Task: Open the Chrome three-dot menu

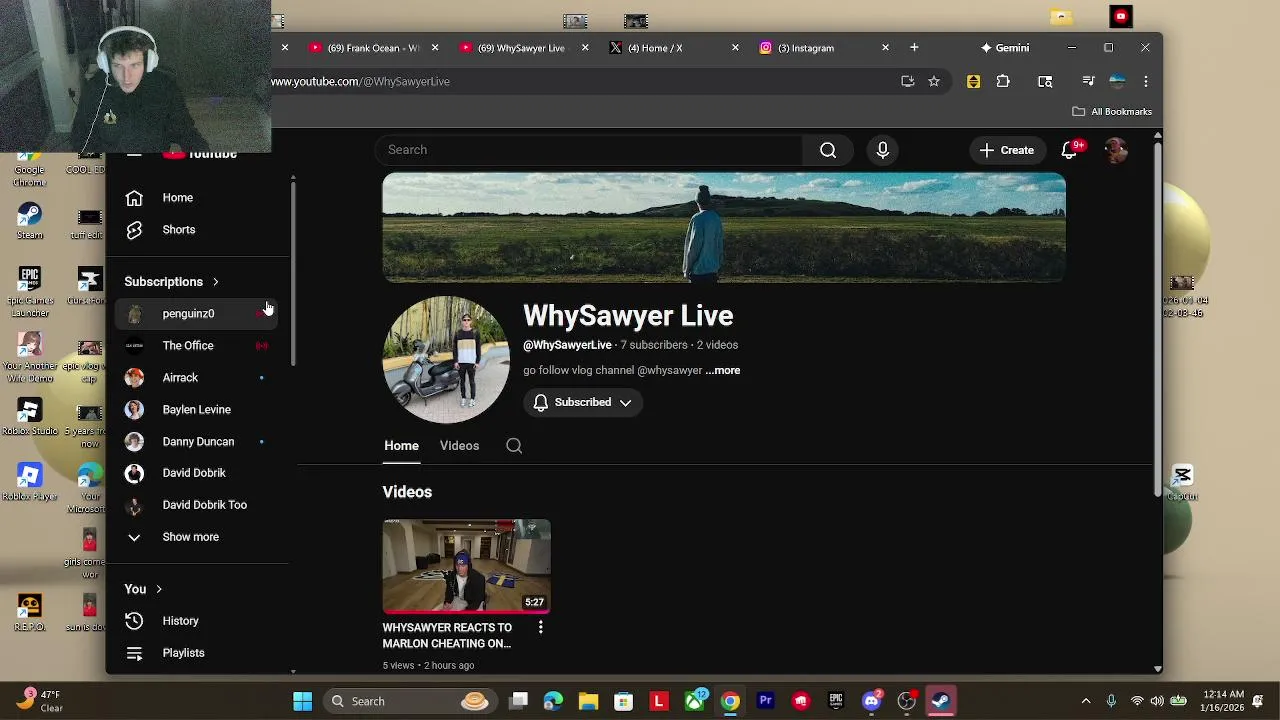Action: click(x=1146, y=81)
